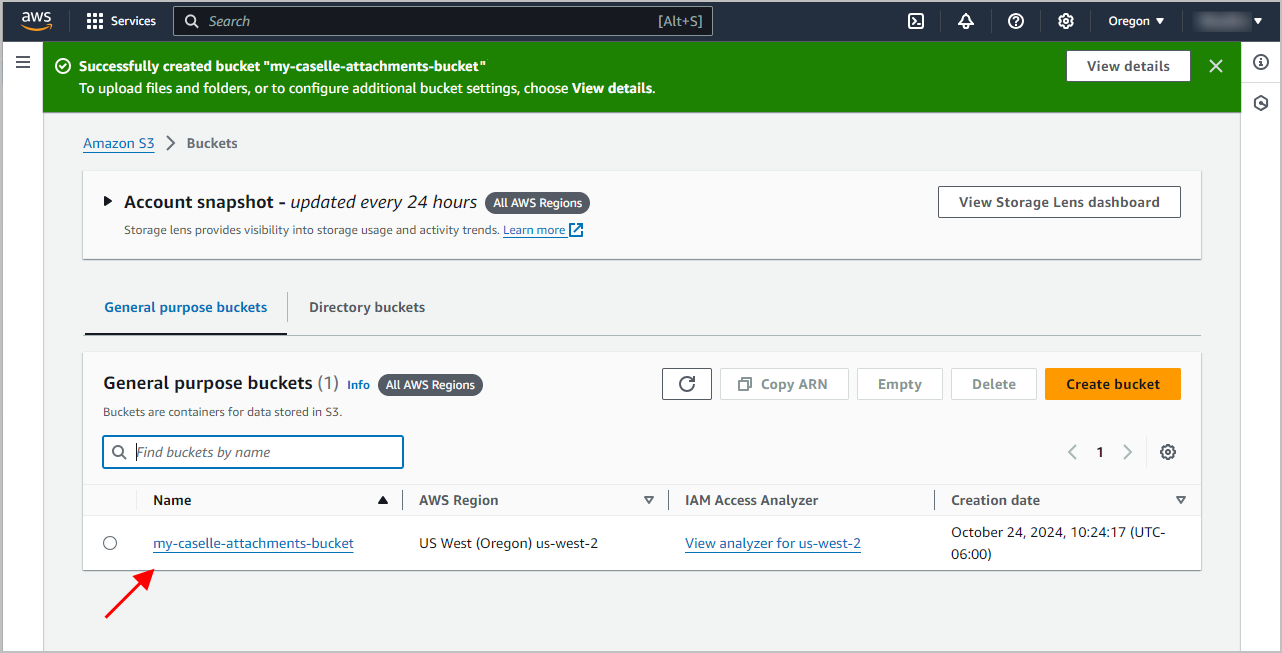Open View analyzer for us-west-2 link
This screenshot has height=653, width=1282.
773,543
